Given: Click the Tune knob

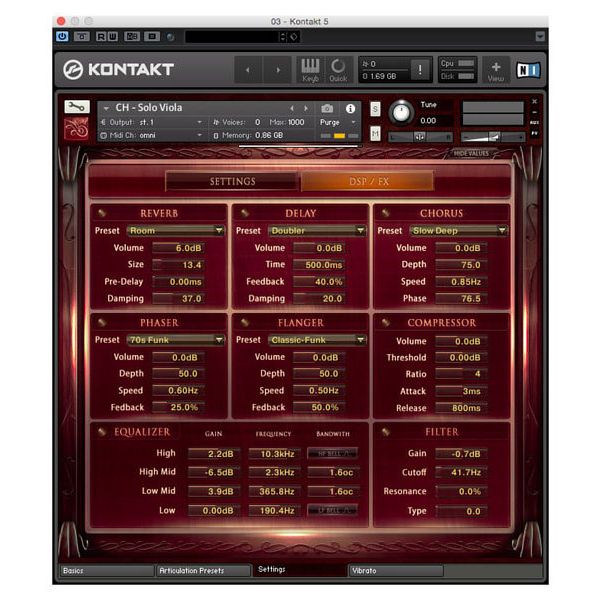Looking at the screenshot, I should (x=401, y=113).
